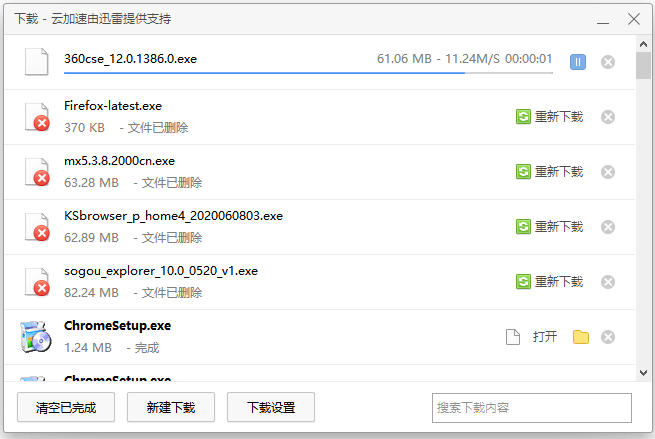655x439 pixels.
Task: Select the fully visible ChromeSetup.exe filename
Action: [x=117, y=326]
